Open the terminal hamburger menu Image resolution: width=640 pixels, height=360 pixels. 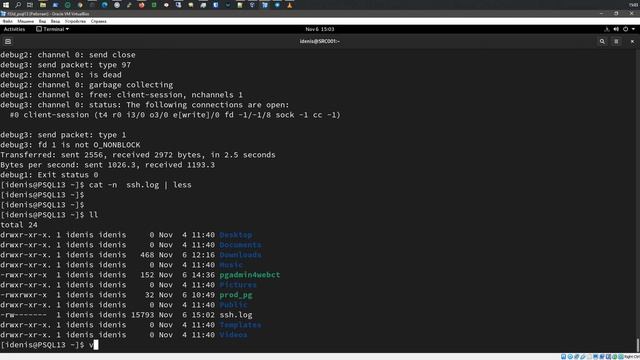coord(616,41)
